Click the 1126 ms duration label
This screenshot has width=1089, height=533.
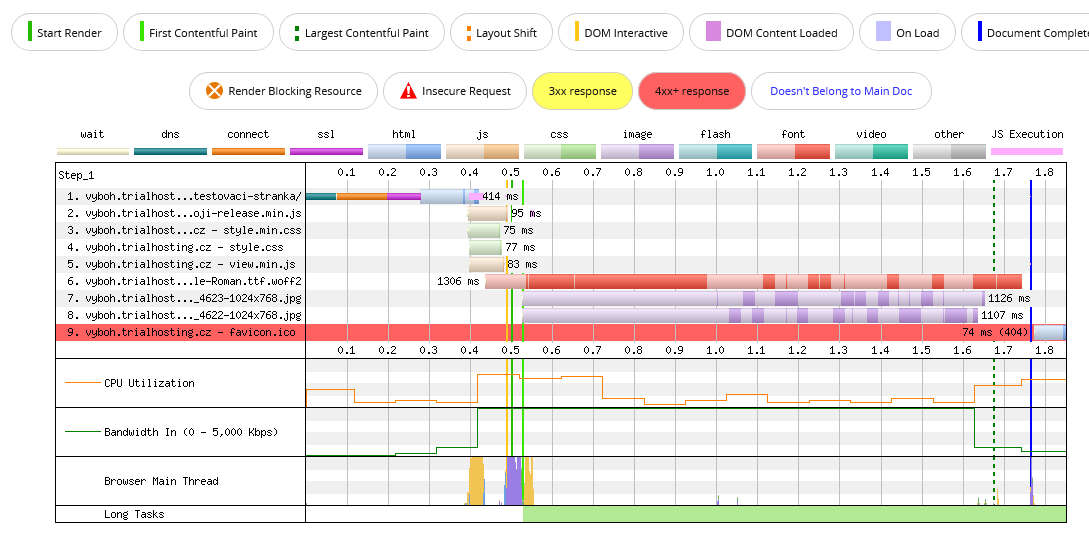pos(1008,299)
